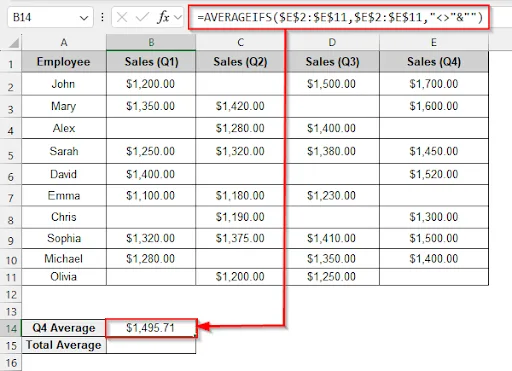Select row 12 header
Screen dimensions: 512x371
11,295
